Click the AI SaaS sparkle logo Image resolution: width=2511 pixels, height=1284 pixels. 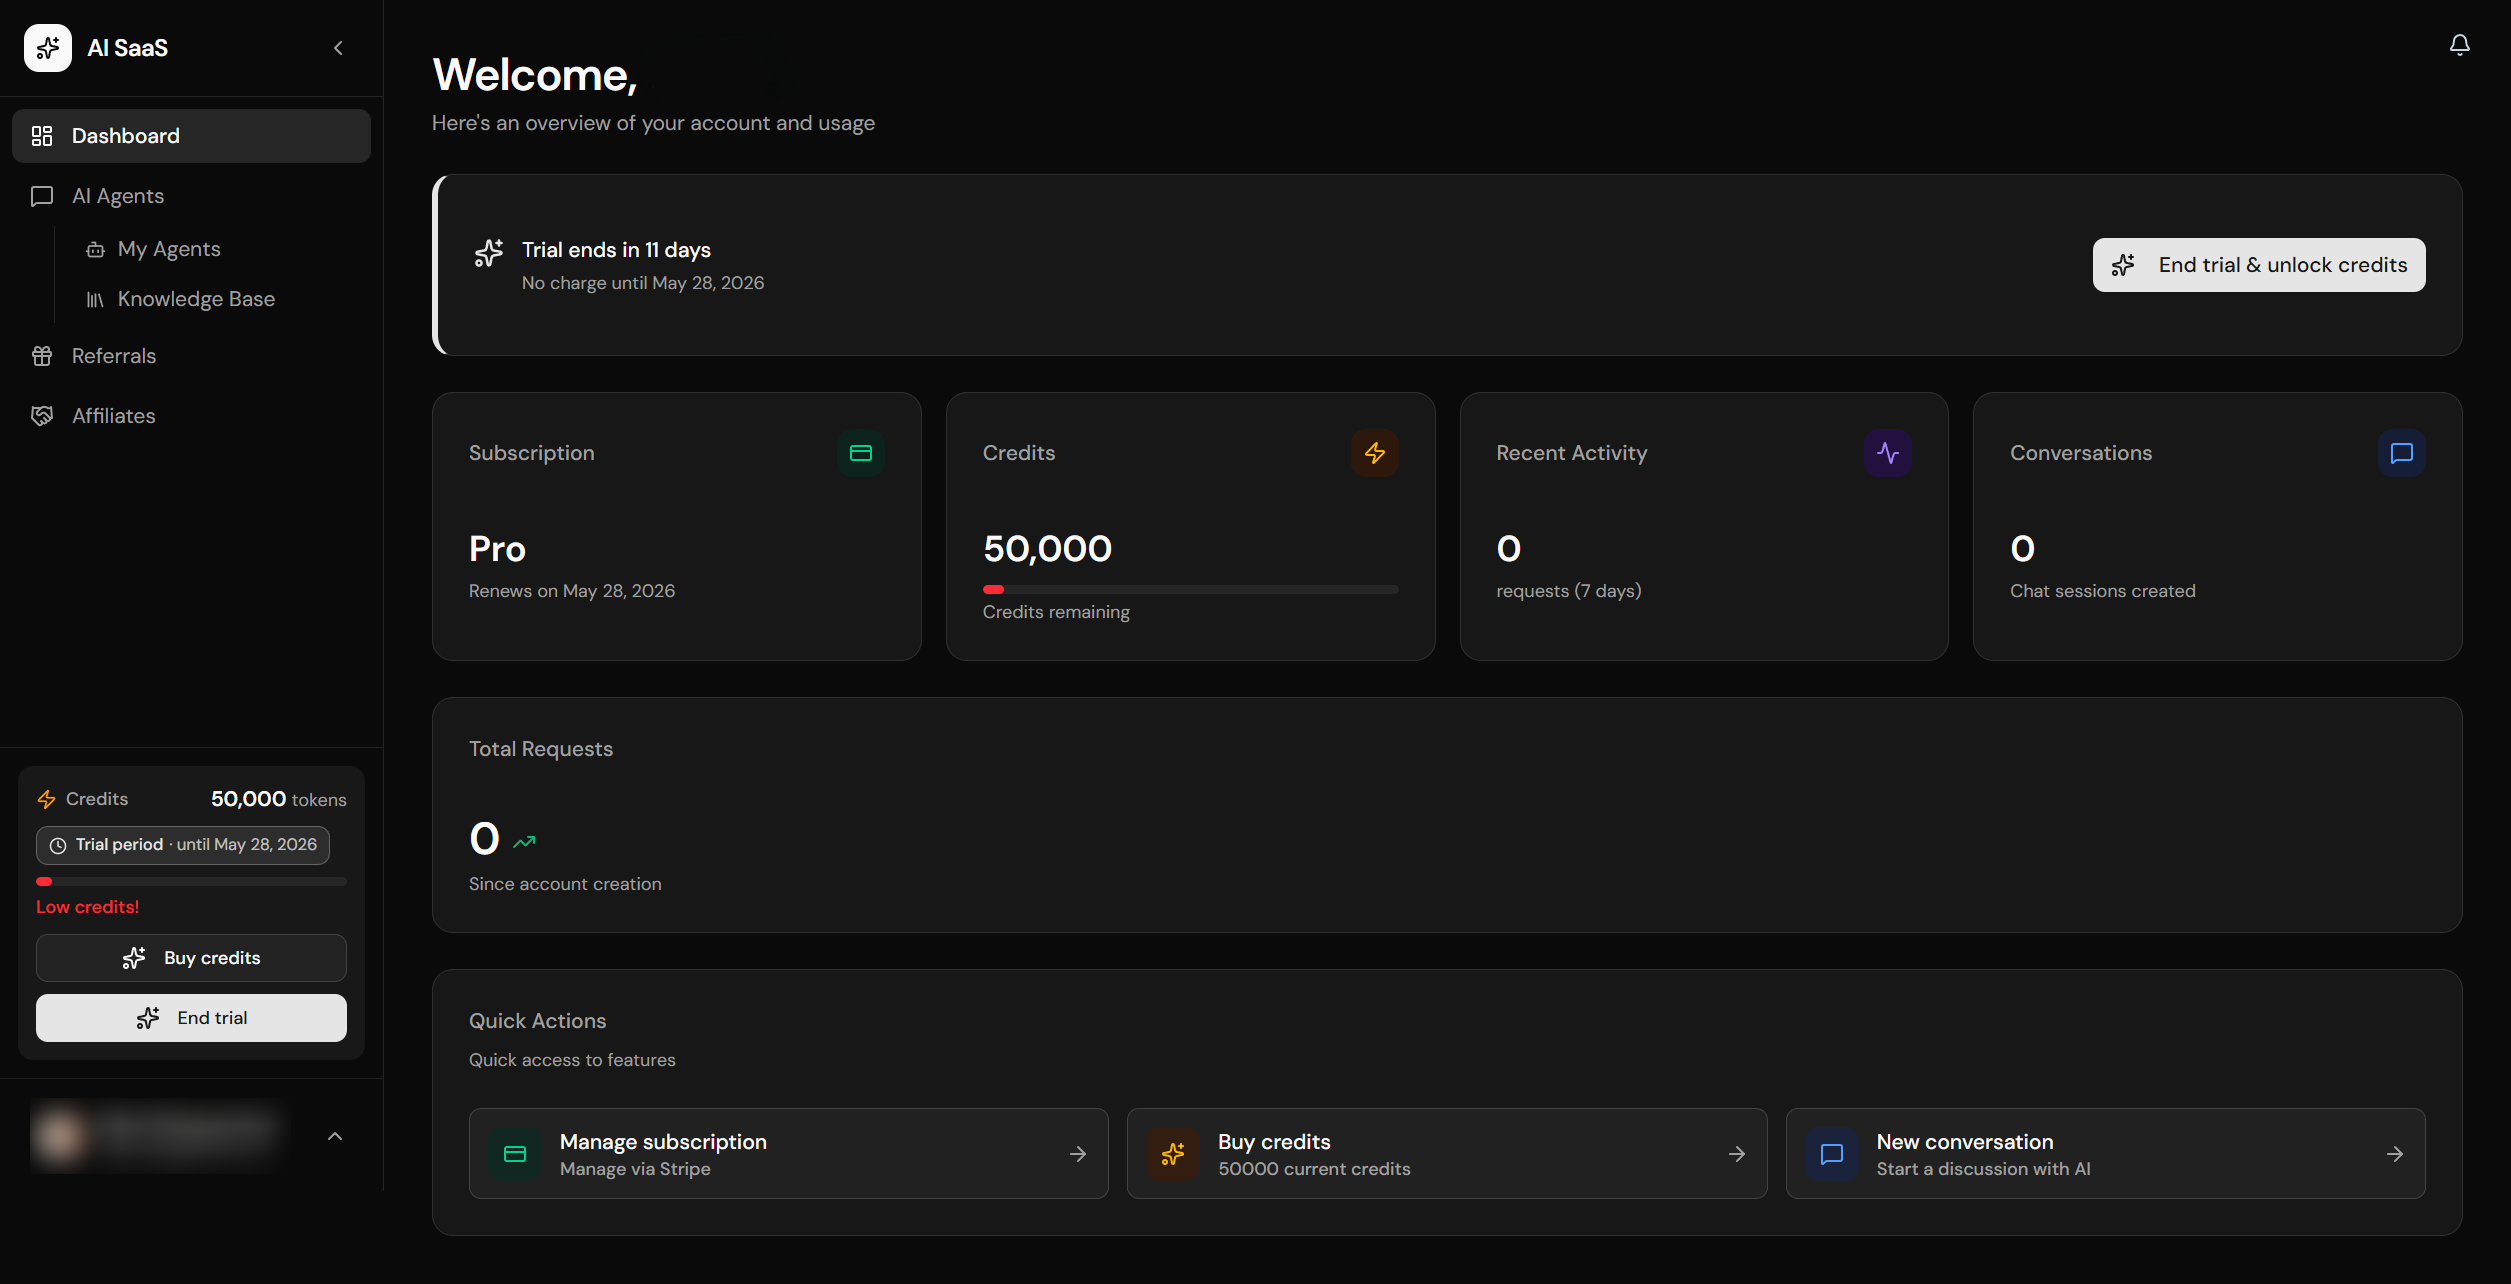pos(48,48)
